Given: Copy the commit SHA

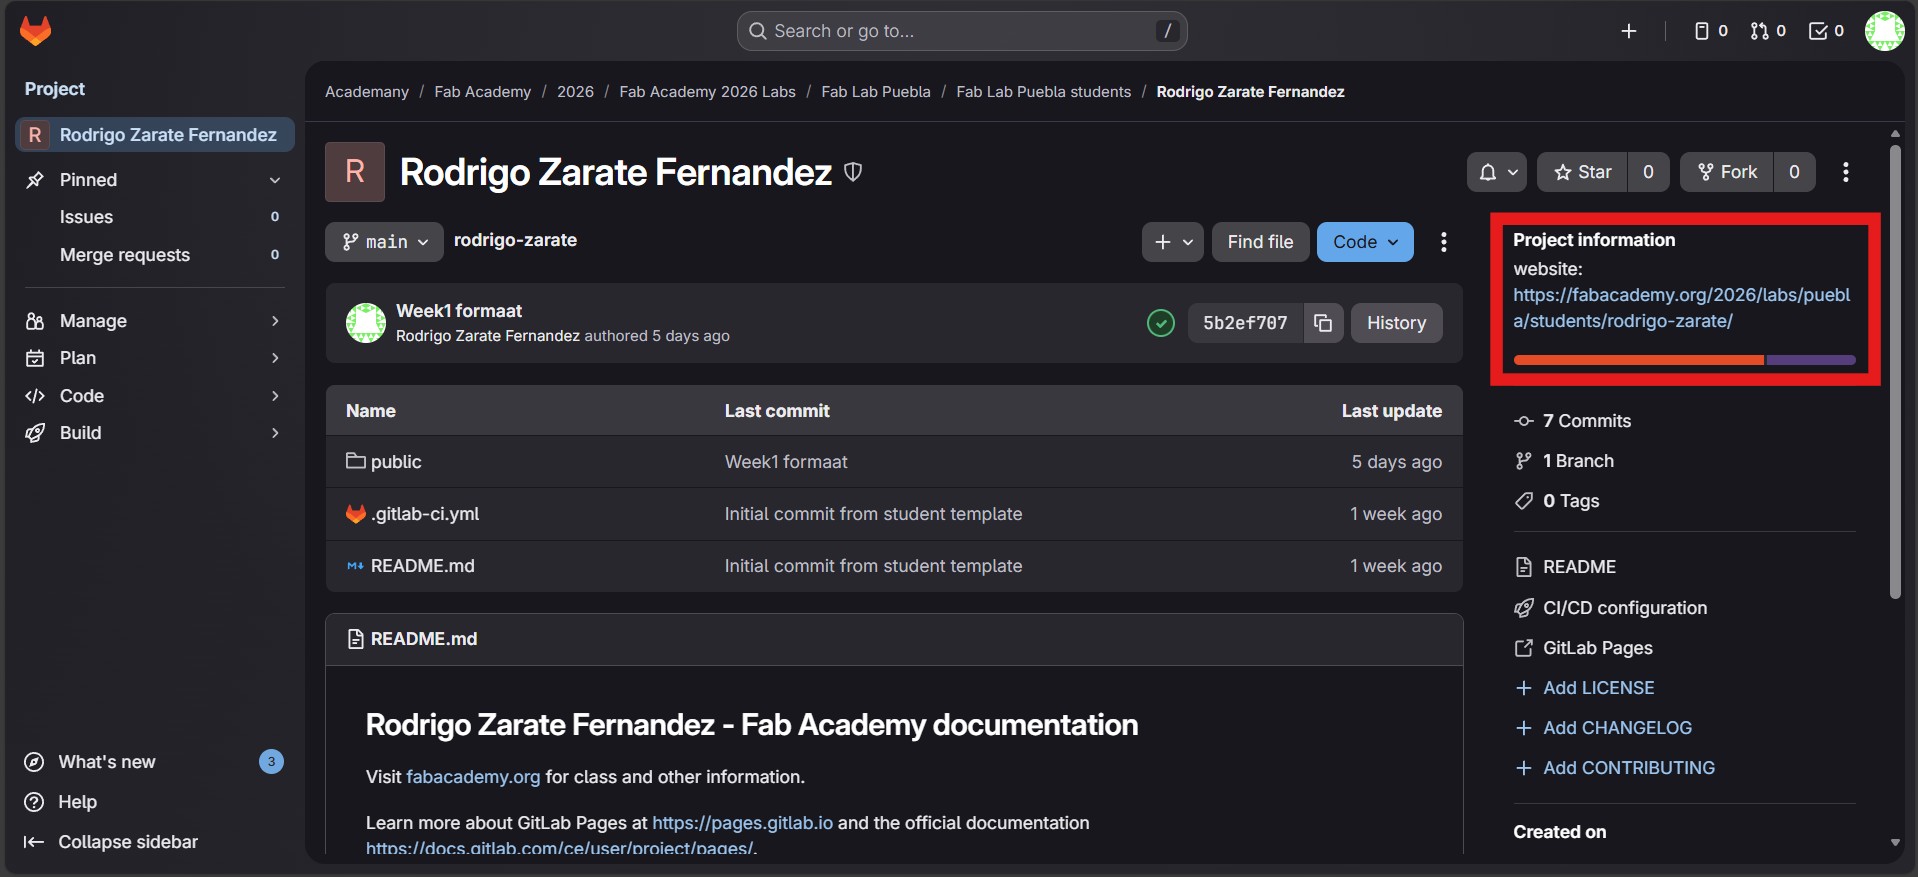Looking at the screenshot, I should [1323, 323].
